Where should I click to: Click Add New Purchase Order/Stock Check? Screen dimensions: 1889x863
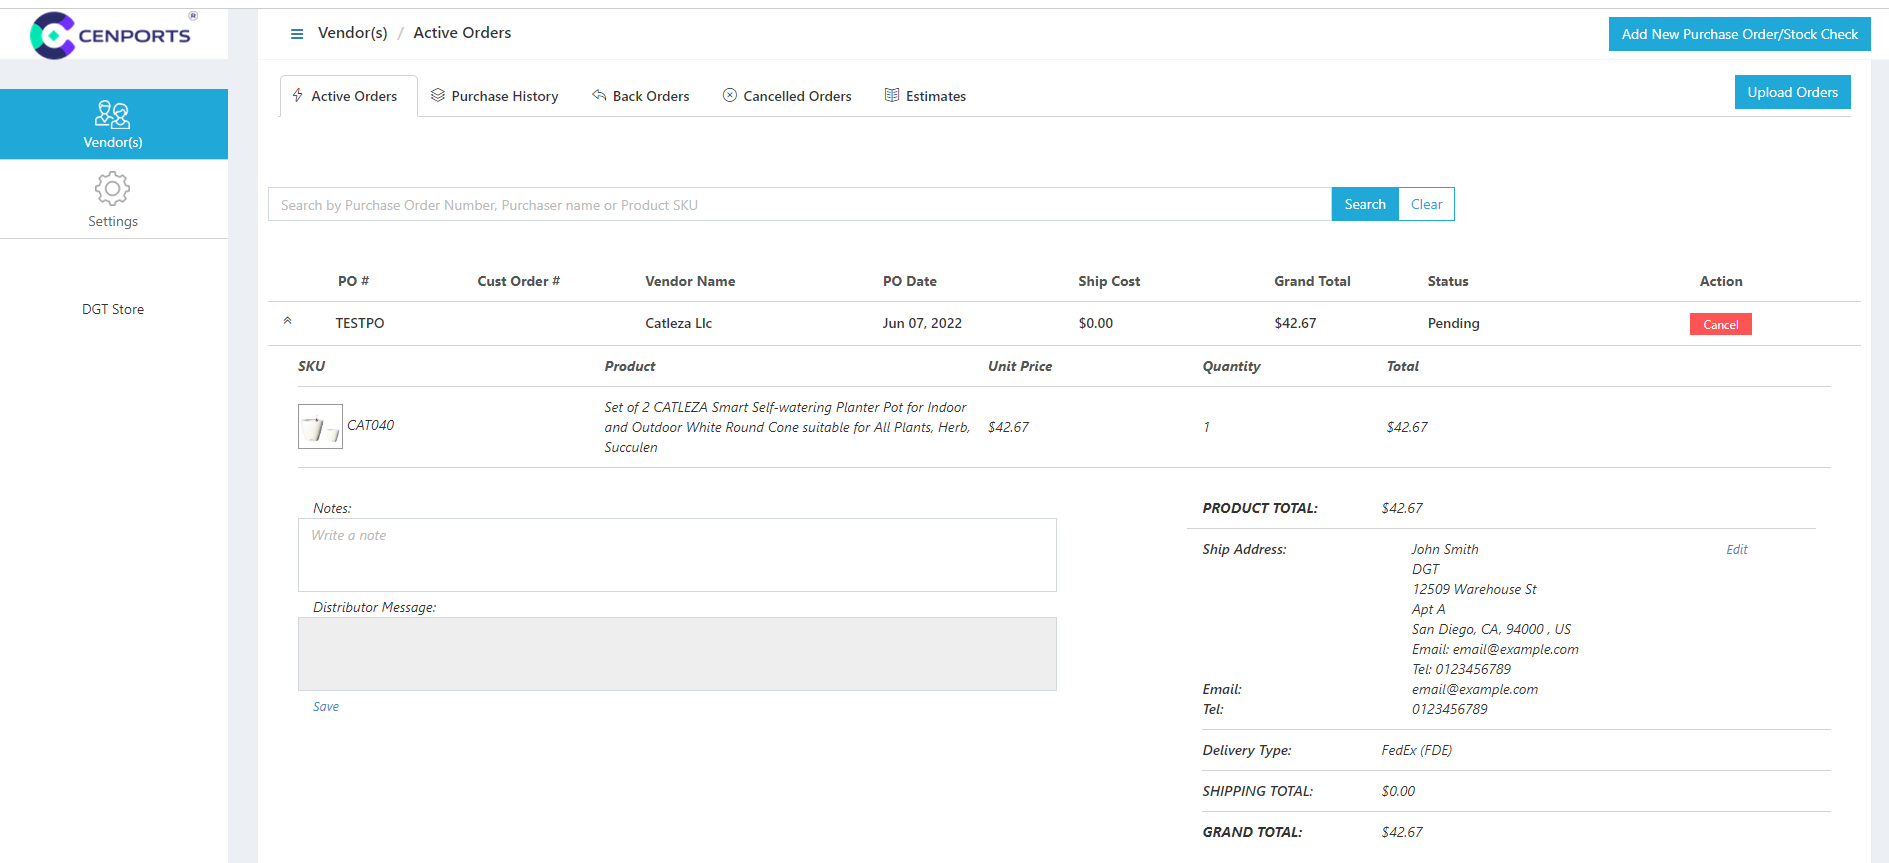1739,34
